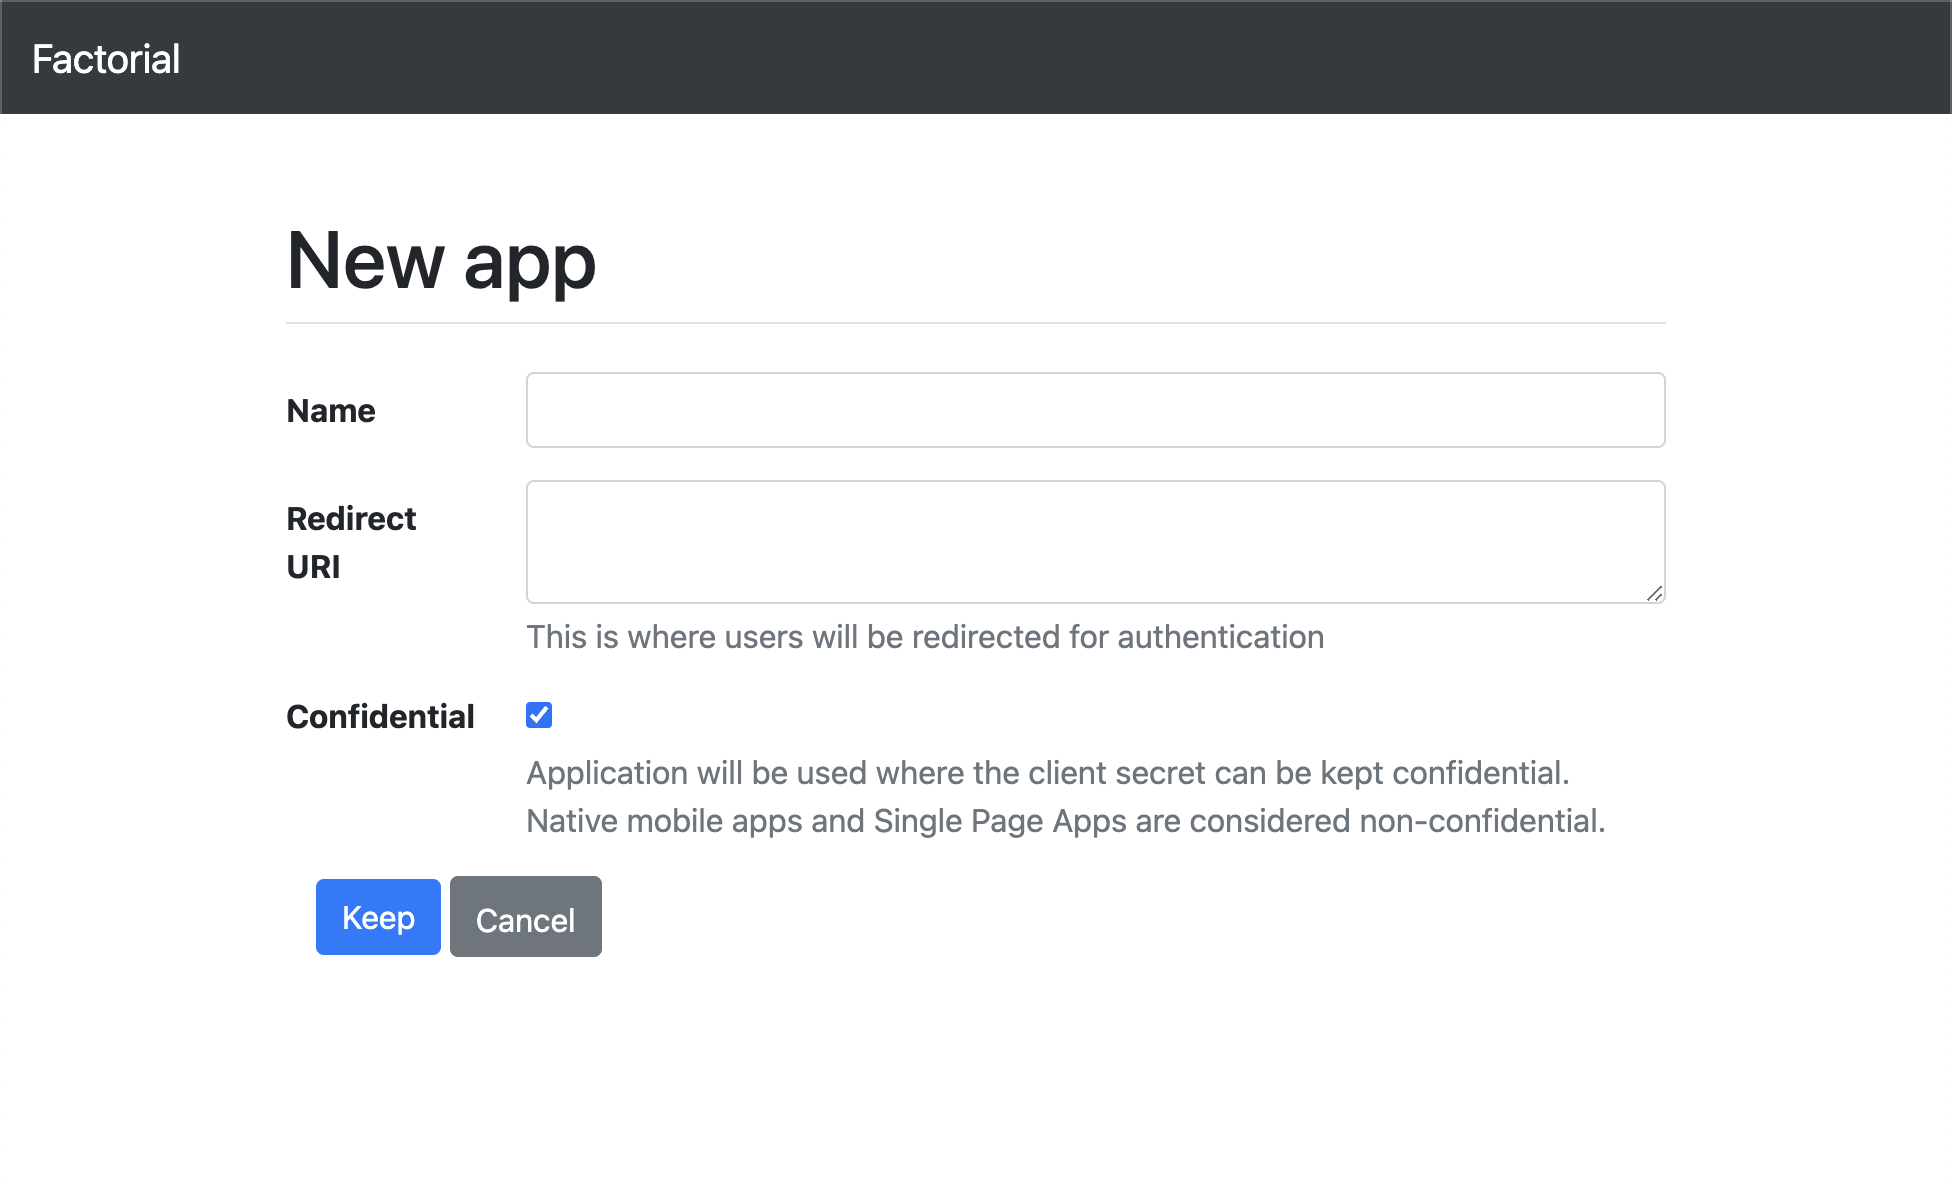1952x1192 pixels.
Task: Click the Redirect URI textarea resize handle
Action: tap(1655, 592)
